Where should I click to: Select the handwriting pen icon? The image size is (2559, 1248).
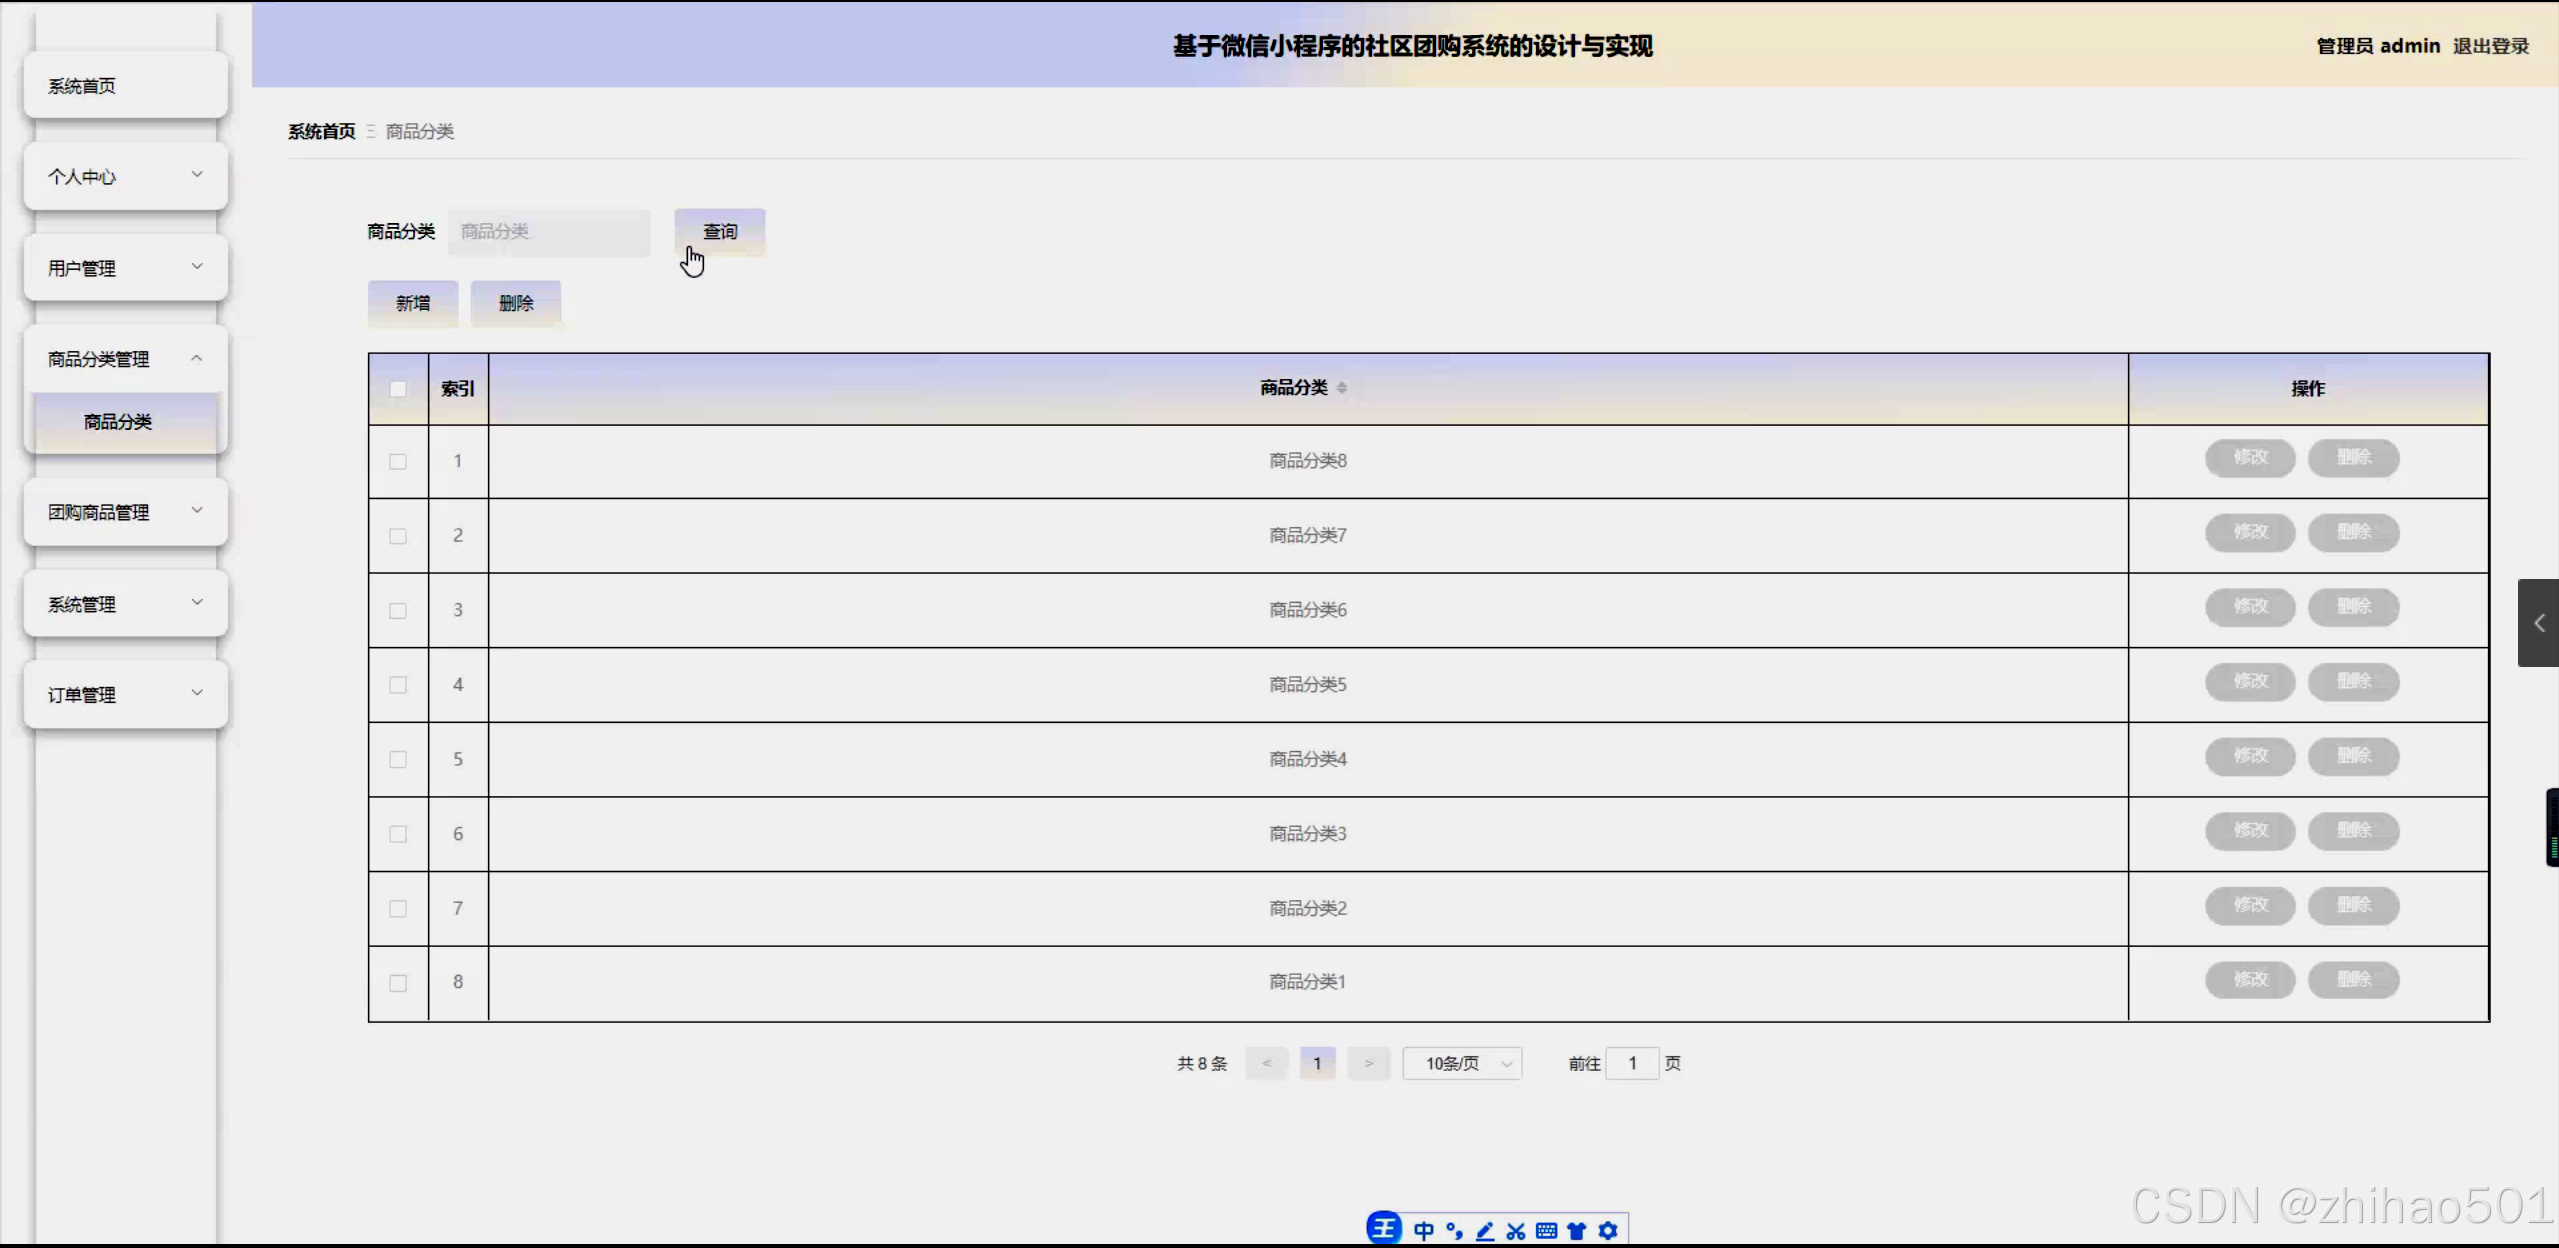1485,1231
